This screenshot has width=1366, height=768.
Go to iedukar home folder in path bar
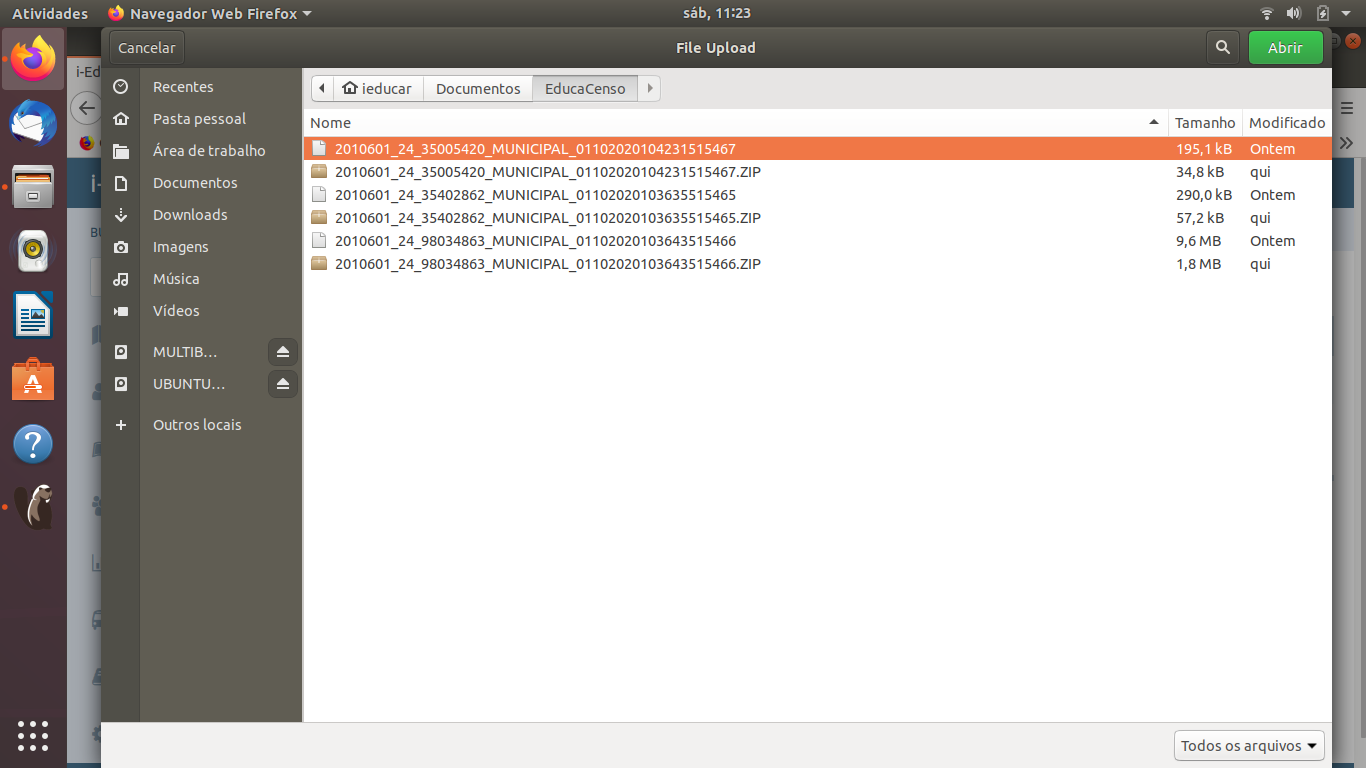[x=378, y=88]
